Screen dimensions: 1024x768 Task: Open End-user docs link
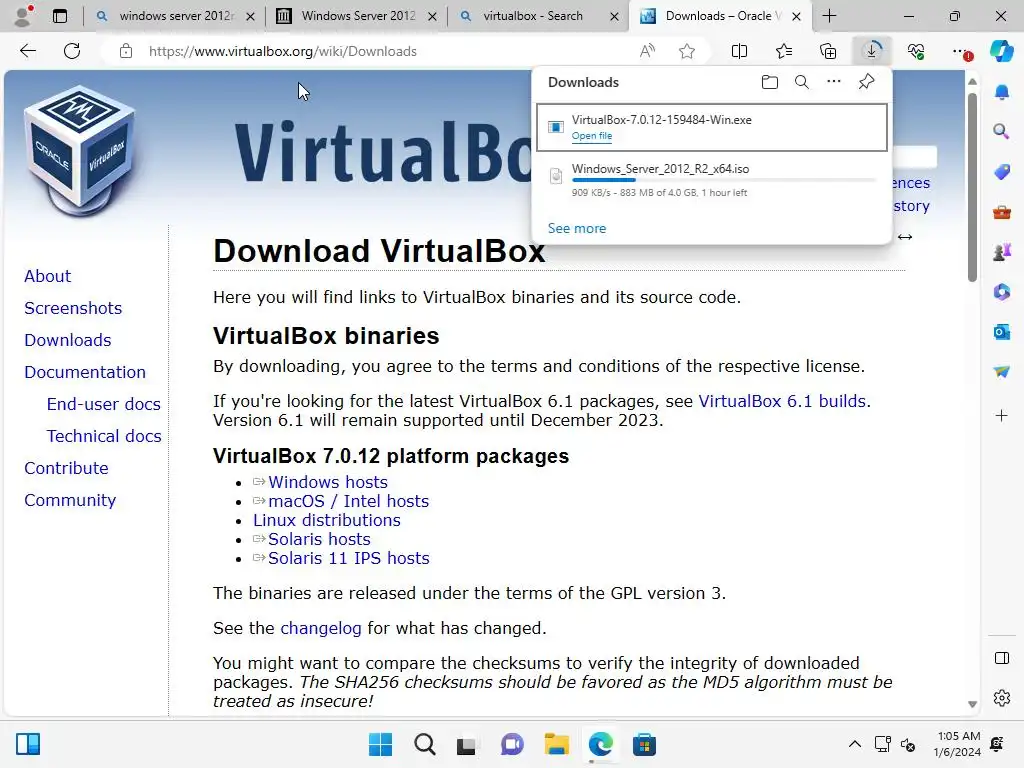[x=104, y=404]
